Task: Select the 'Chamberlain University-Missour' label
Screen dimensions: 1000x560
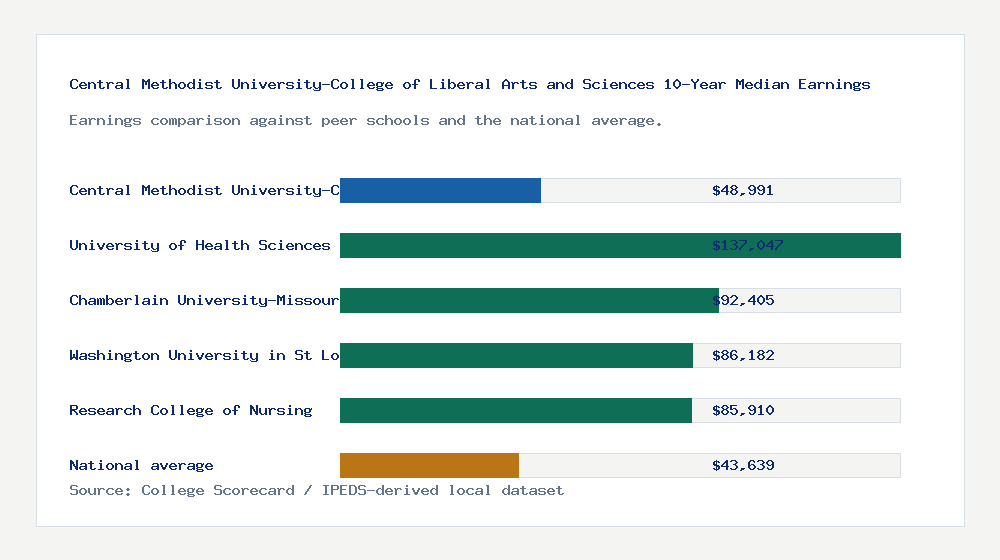Action: click(204, 300)
